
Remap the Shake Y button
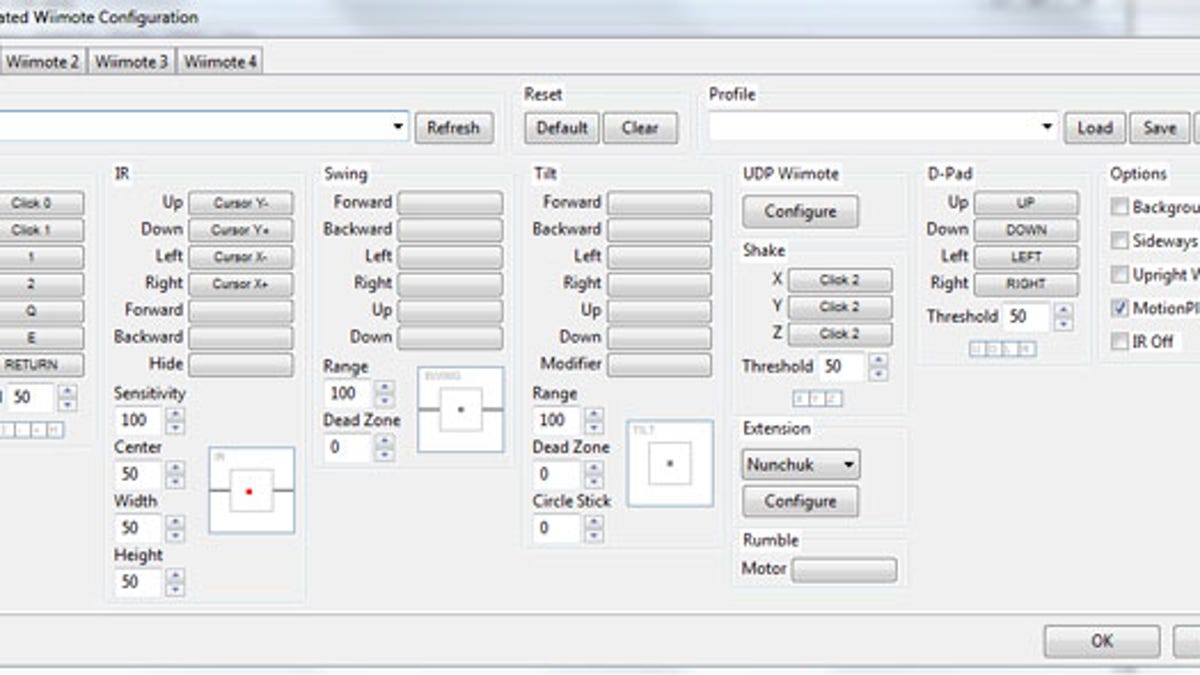840,307
